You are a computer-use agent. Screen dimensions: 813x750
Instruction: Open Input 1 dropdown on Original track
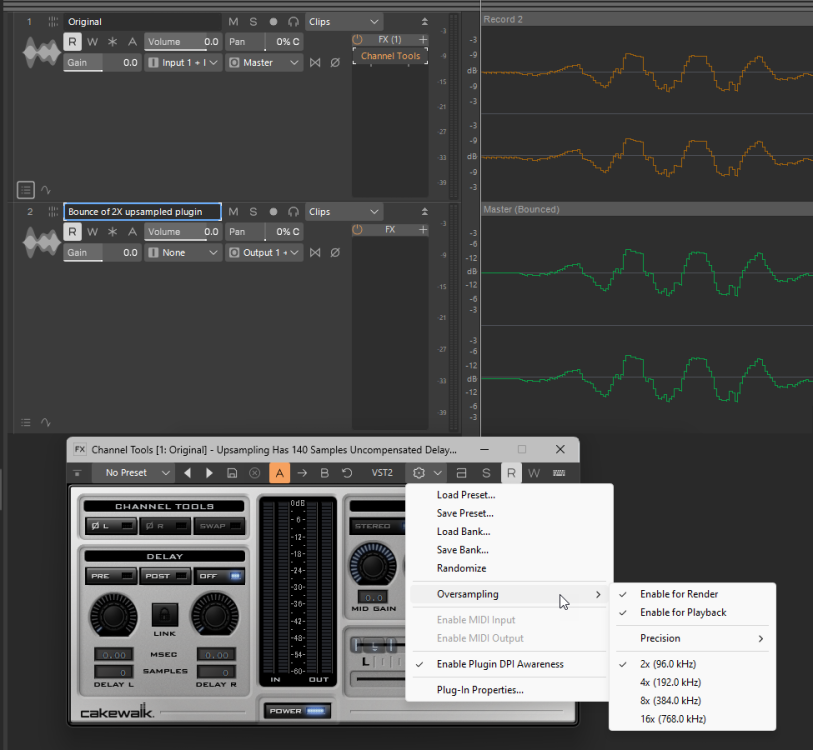coord(183,63)
